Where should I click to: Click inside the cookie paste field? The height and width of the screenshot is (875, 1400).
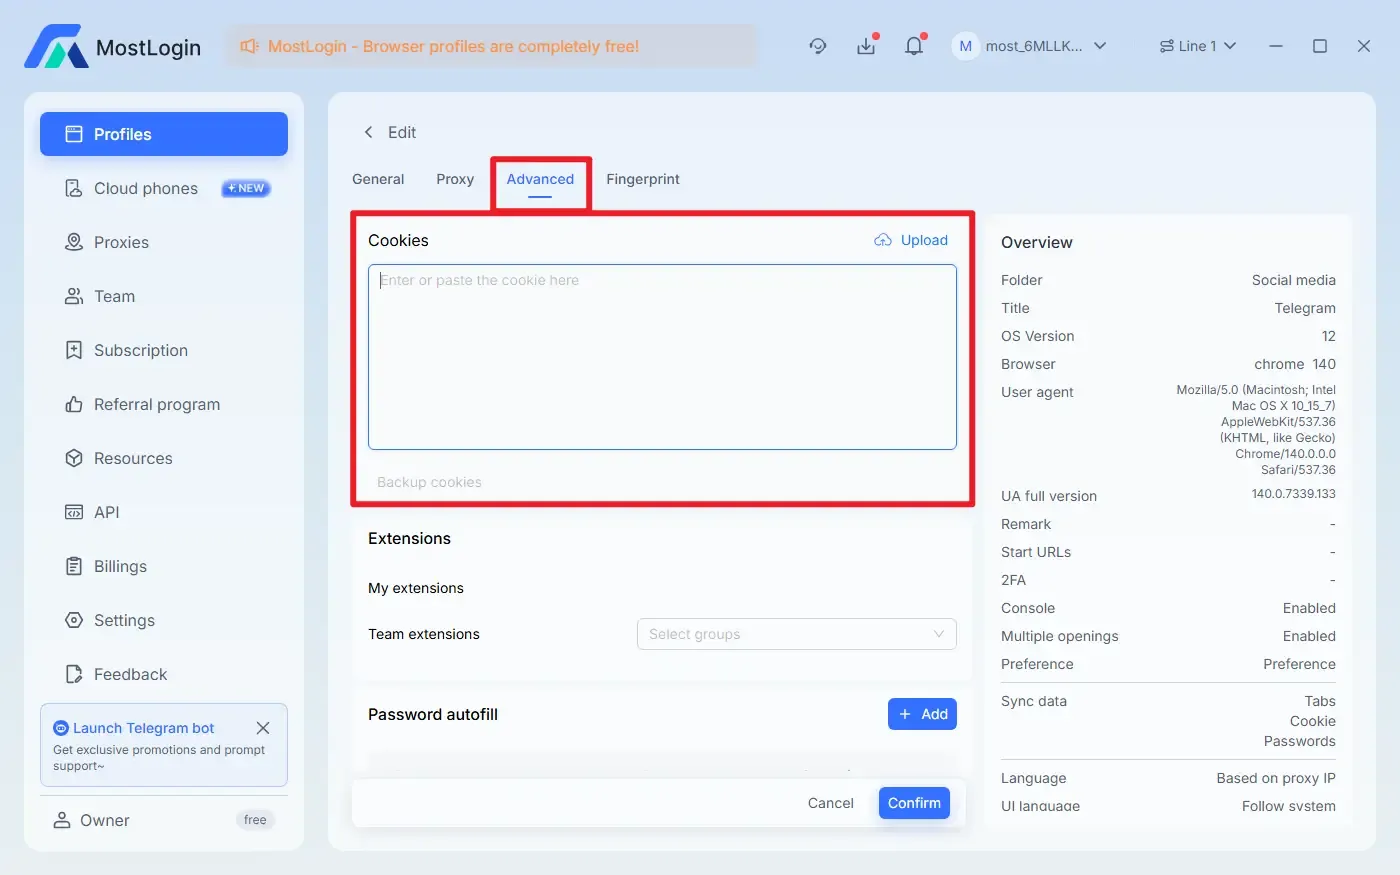[663, 357]
